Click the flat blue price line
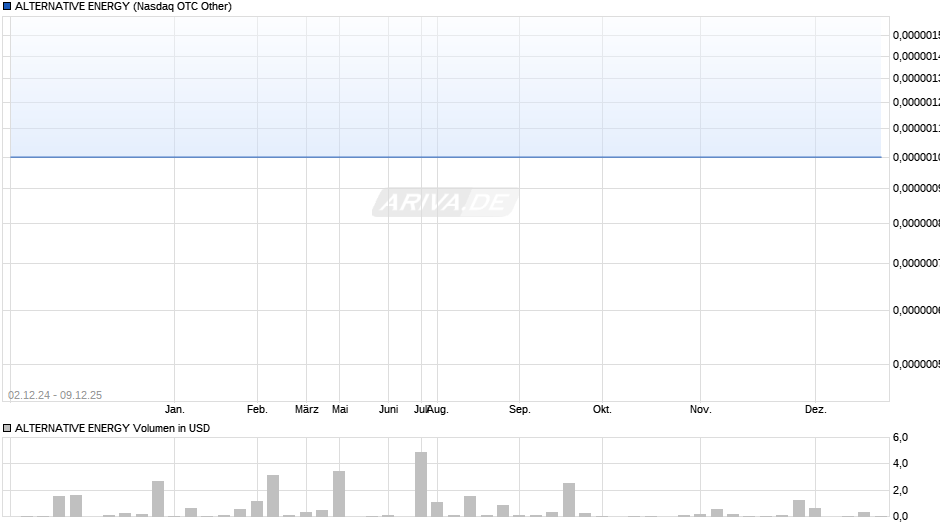The height and width of the screenshot is (526, 940). [x=446, y=157]
